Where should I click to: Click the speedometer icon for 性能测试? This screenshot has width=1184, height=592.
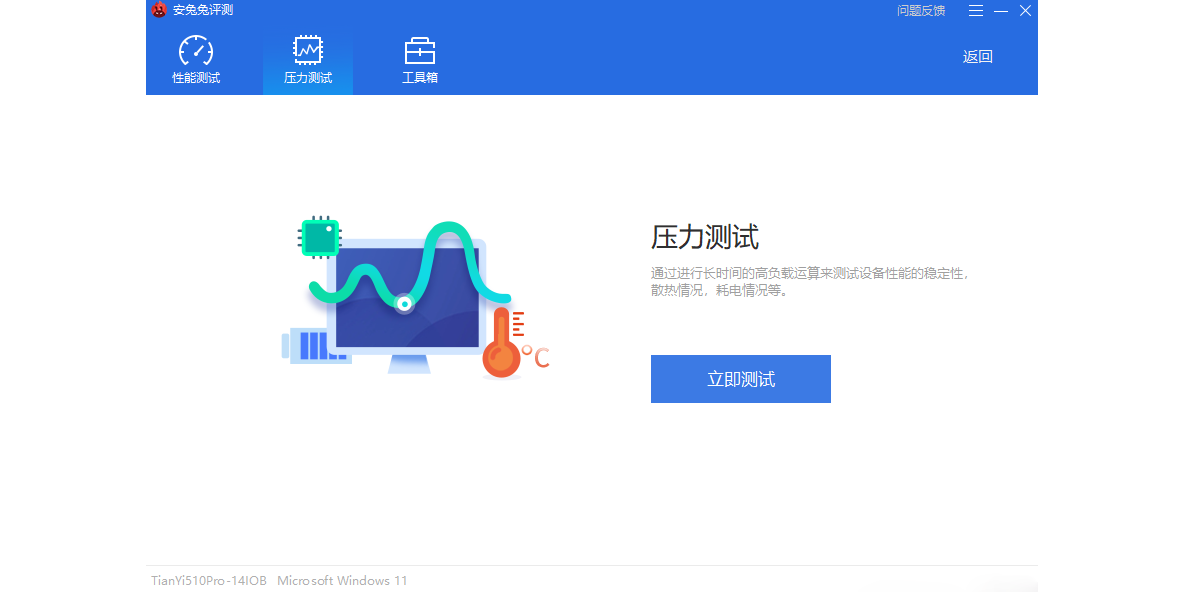(196, 50)
